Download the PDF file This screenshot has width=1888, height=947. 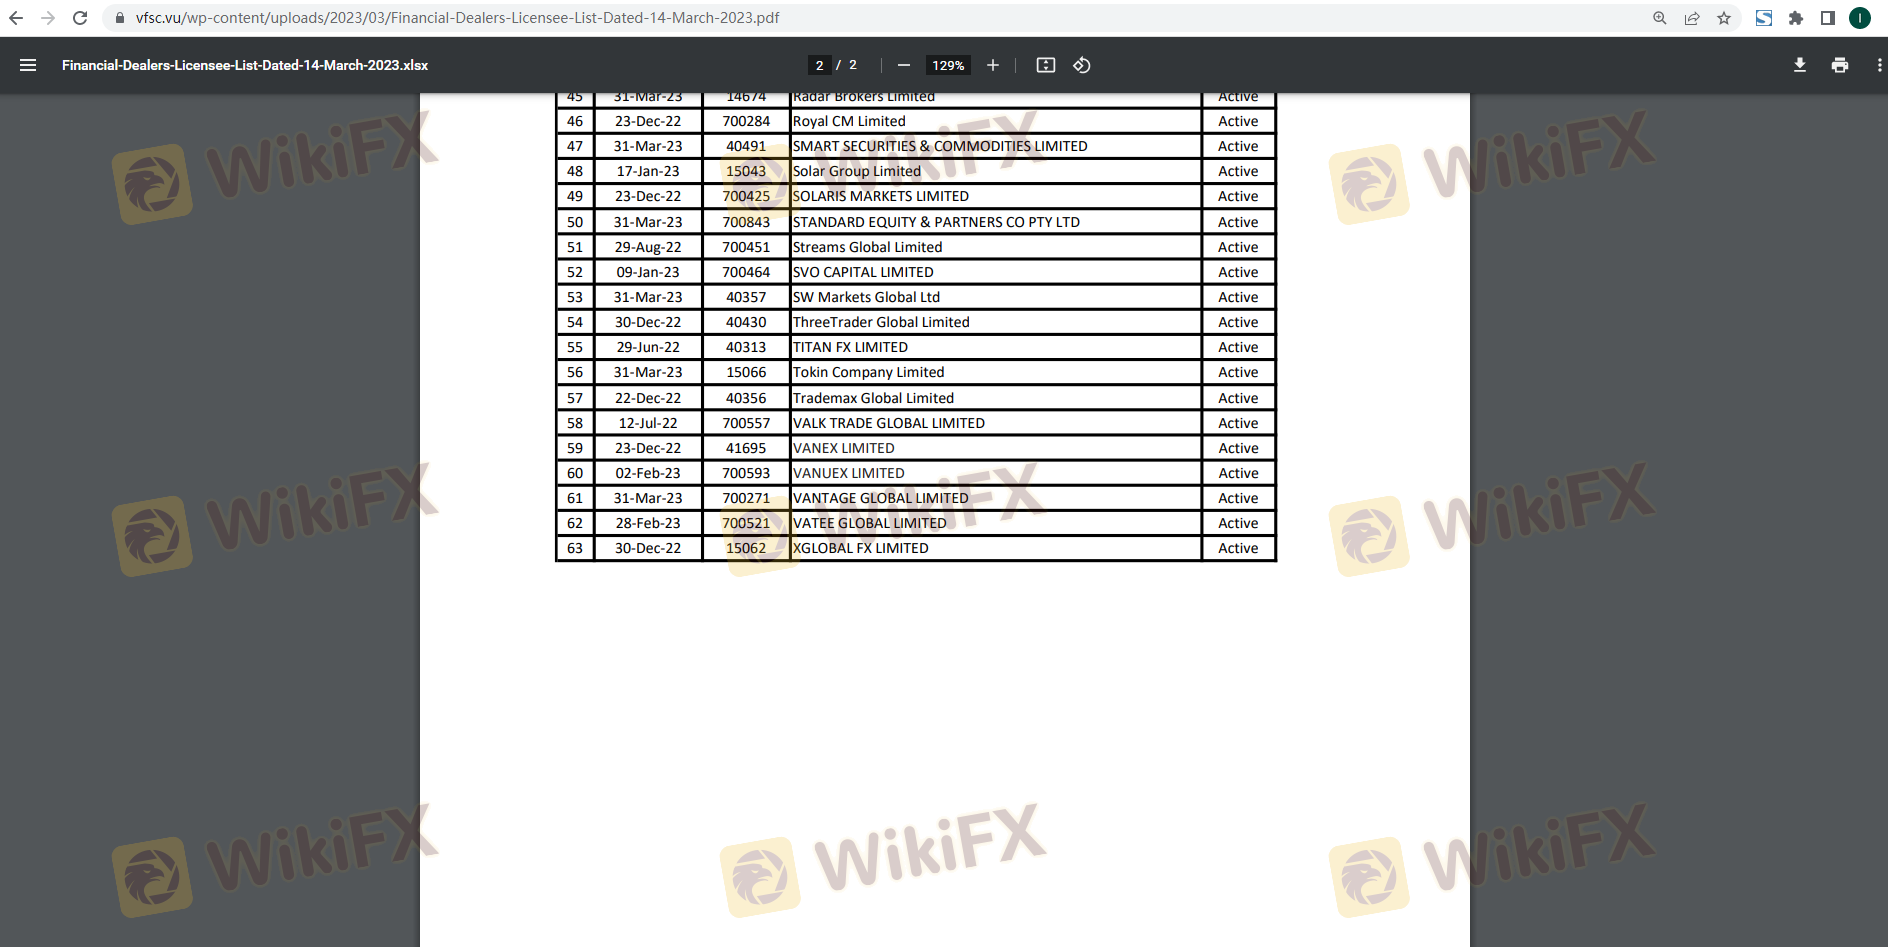pos(1800,65)
